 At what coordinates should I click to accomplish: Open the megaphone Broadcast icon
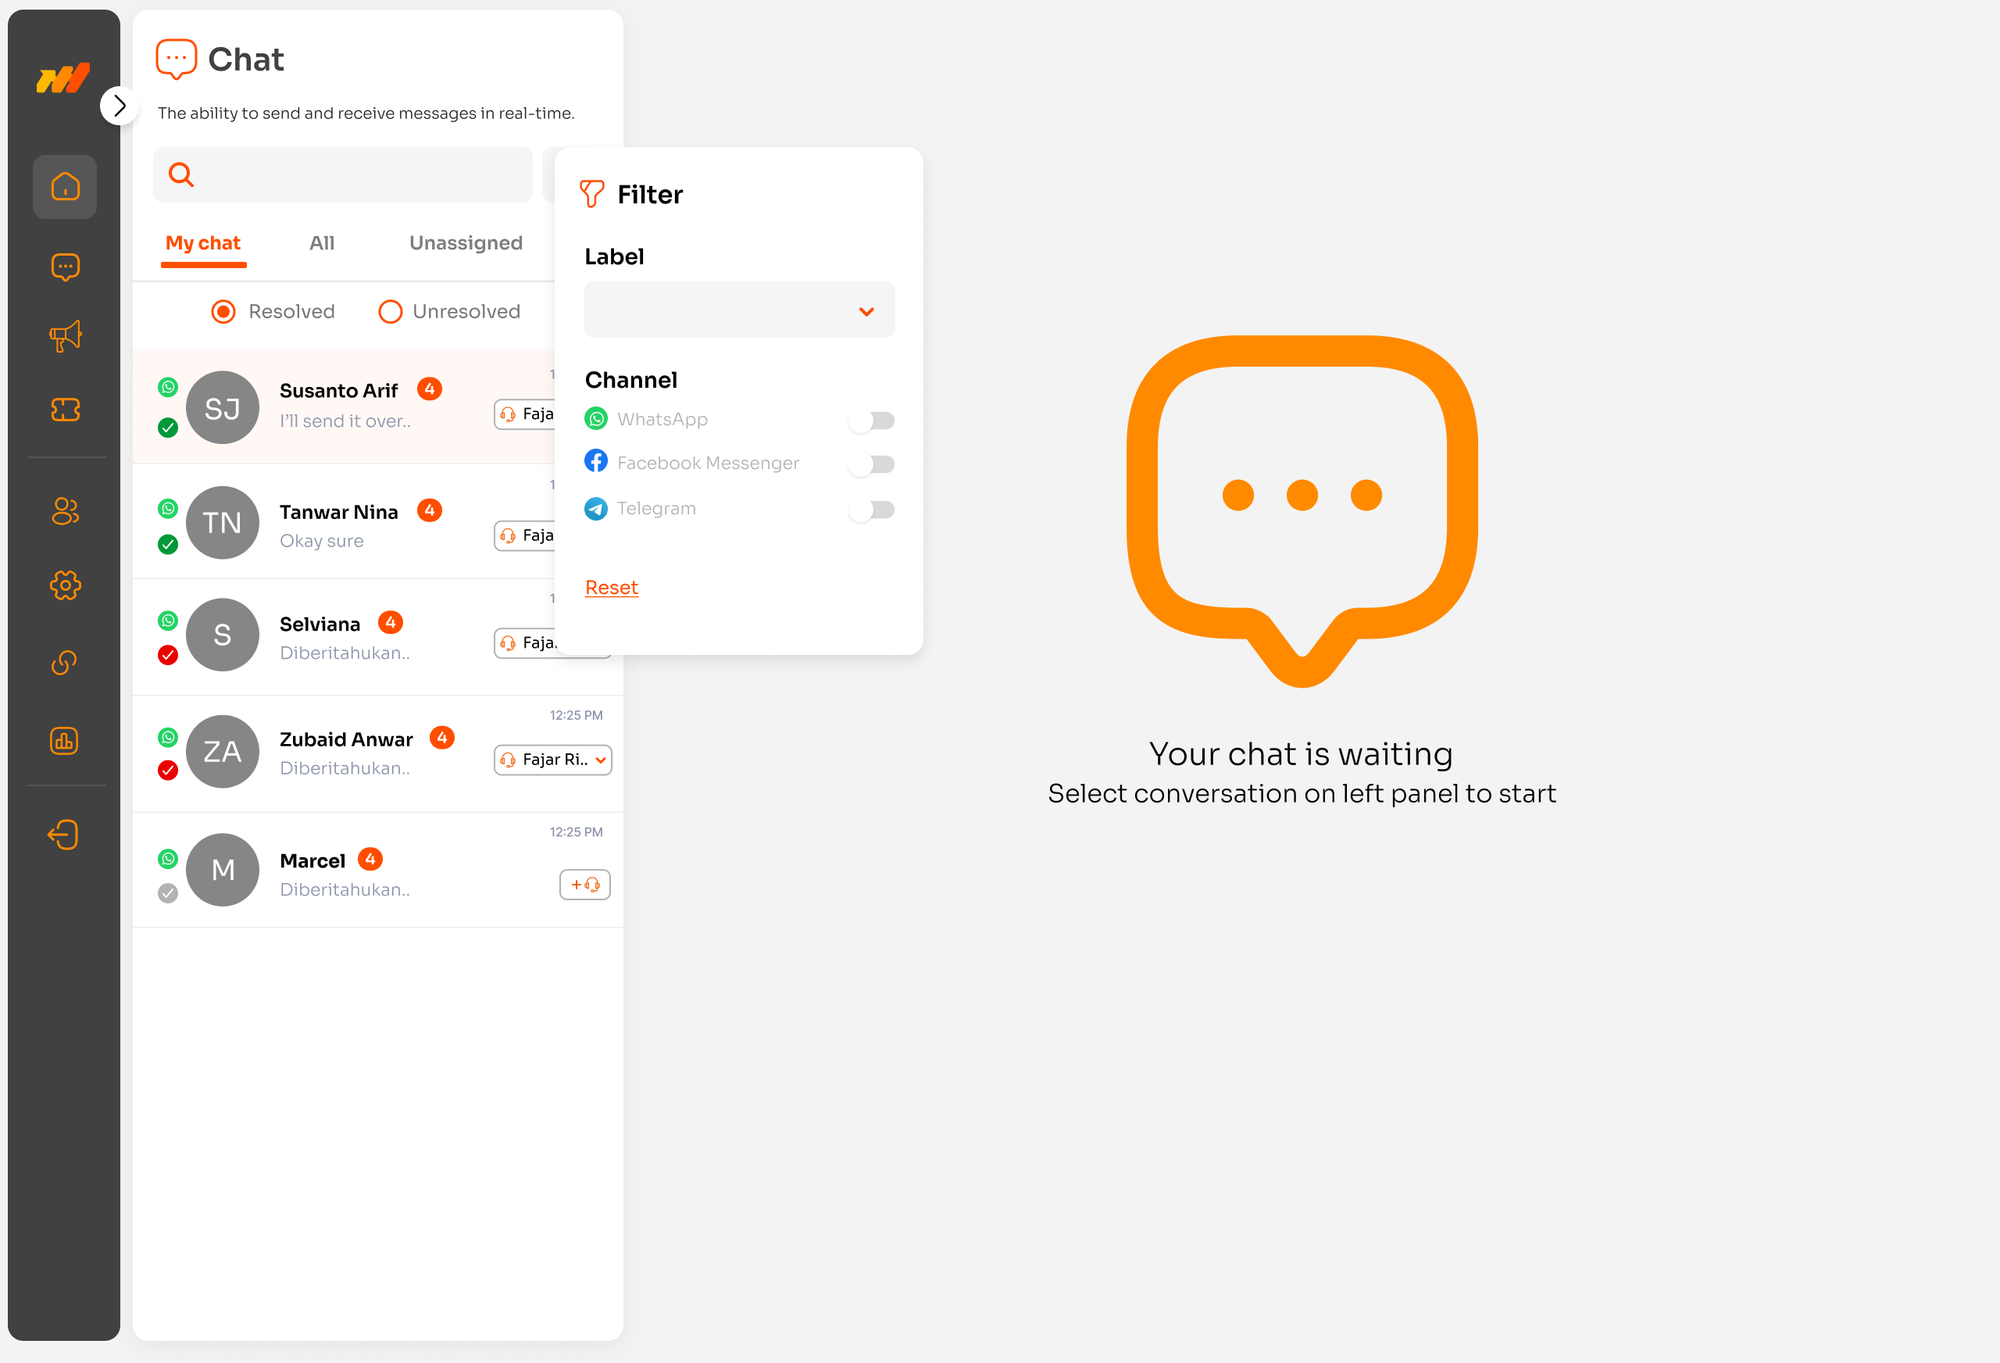point(65,337)
